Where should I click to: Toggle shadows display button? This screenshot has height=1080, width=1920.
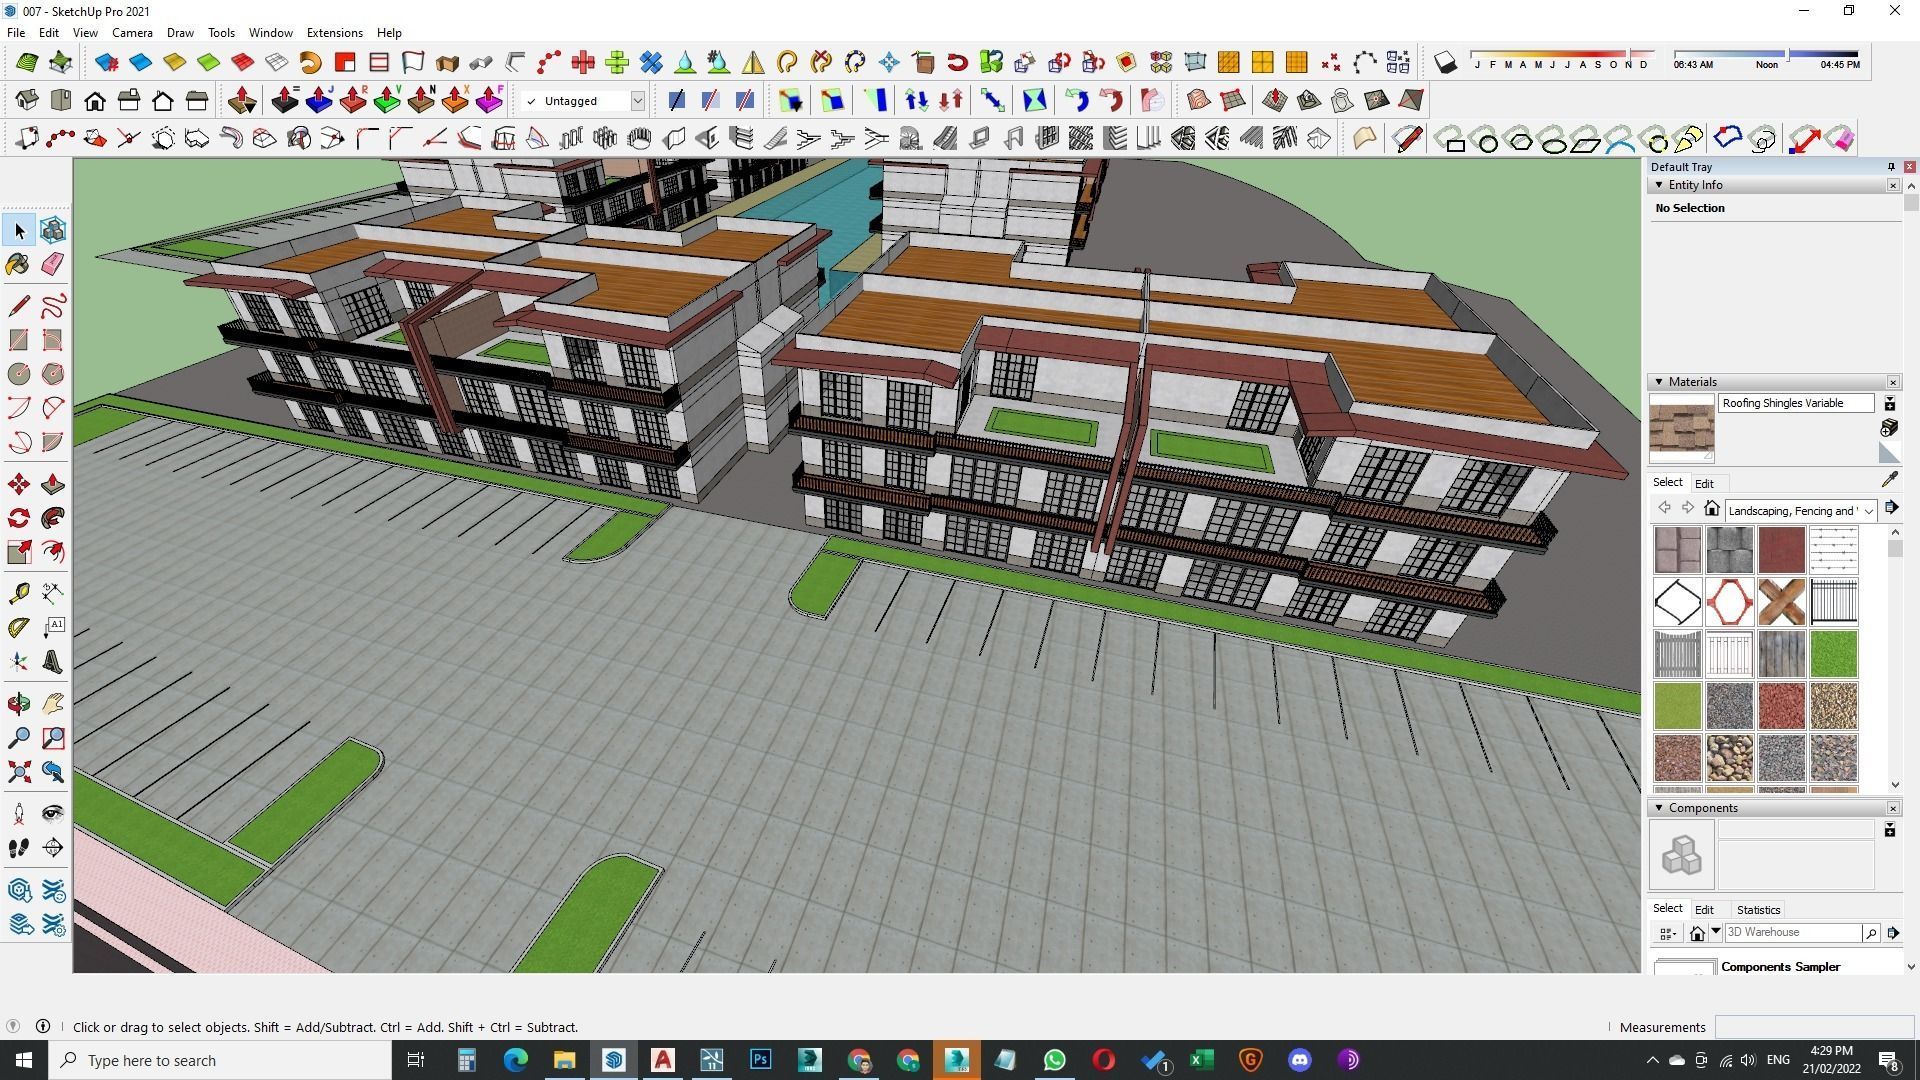pyautogui.click(x=1445, y=63)
